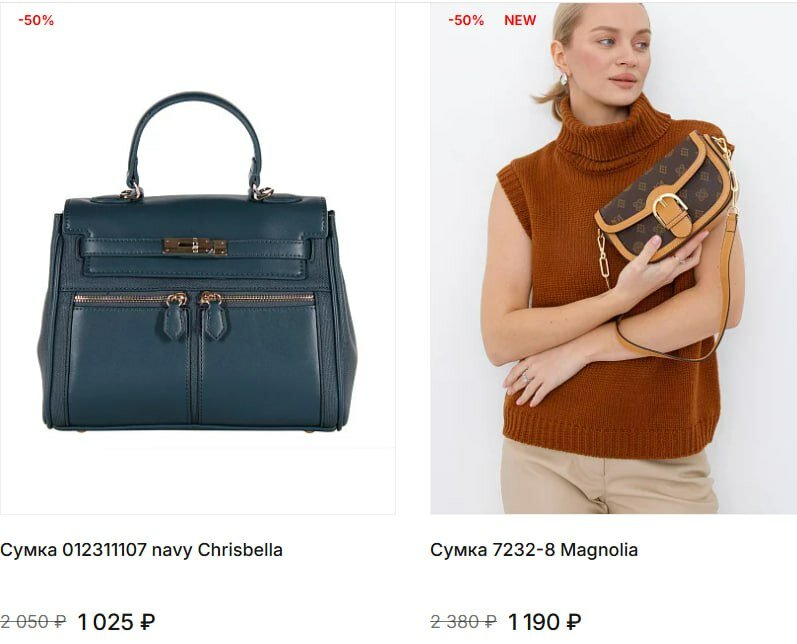The width and height of the screenshot is (797, 644).
Task: Click the right zipper pull on the navy bag
Action: pyautogui.click(x=214, y=316)
